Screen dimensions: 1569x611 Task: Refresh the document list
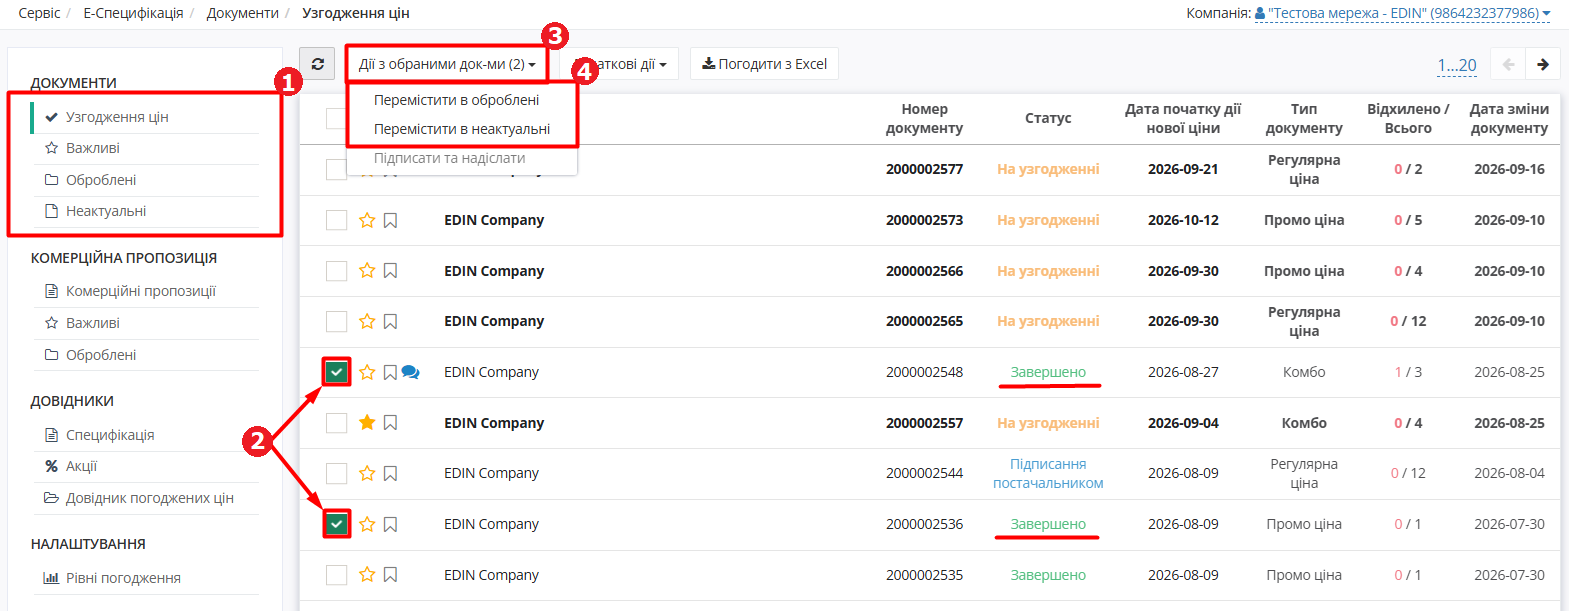pos(317,64)
